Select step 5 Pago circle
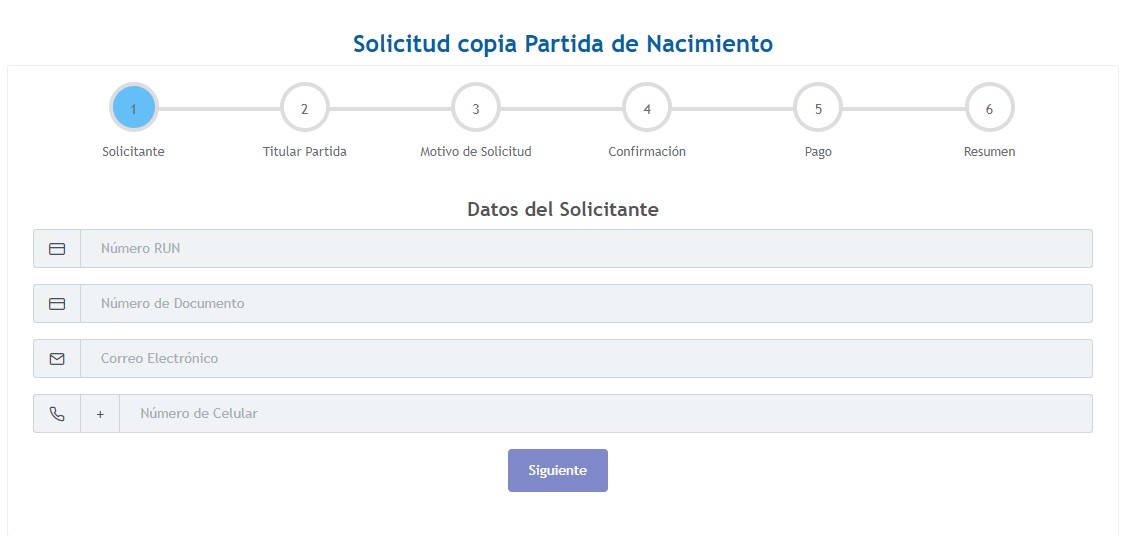1123x536 pixels. pos(818,108)
